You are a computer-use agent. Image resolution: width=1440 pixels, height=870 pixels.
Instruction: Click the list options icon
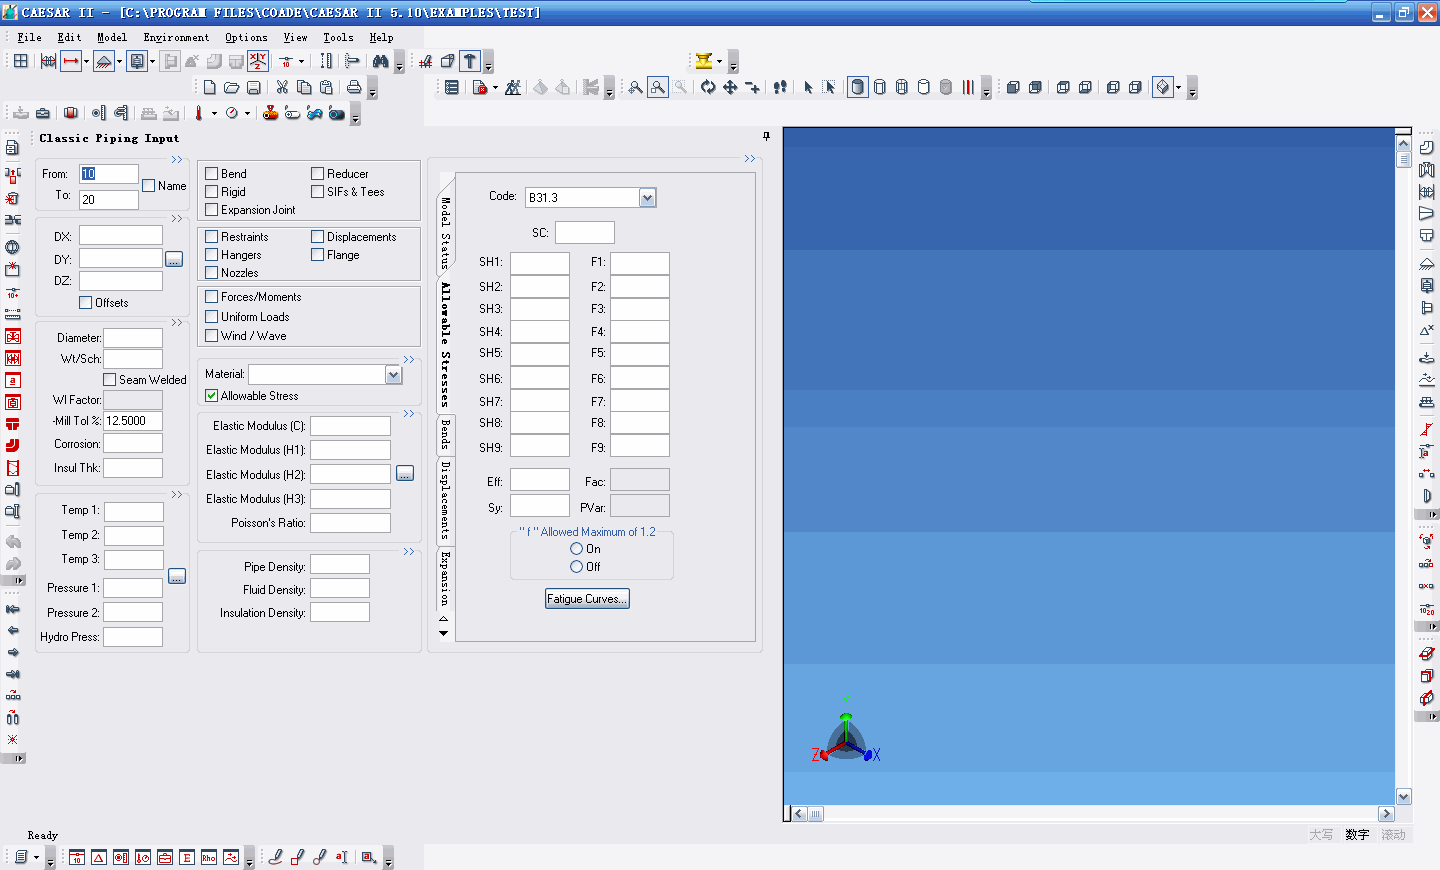(452, 88)
